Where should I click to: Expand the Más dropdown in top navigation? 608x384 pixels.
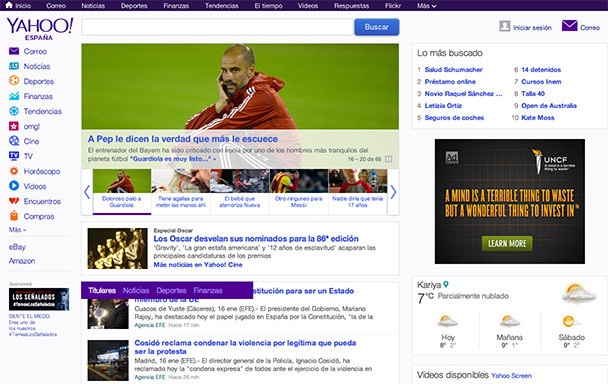(427, 6)
